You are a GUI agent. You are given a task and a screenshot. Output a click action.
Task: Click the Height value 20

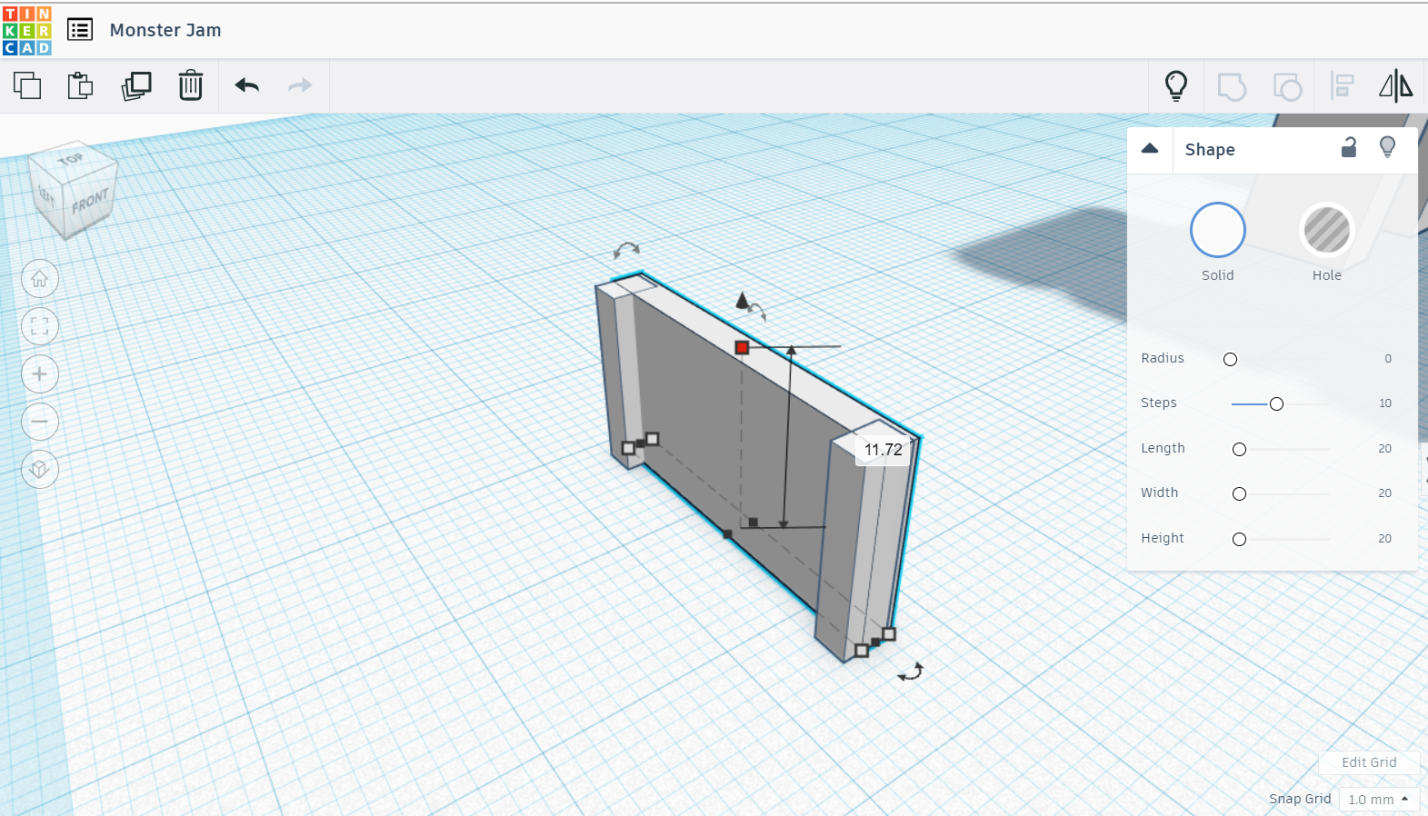[1385, 538]
